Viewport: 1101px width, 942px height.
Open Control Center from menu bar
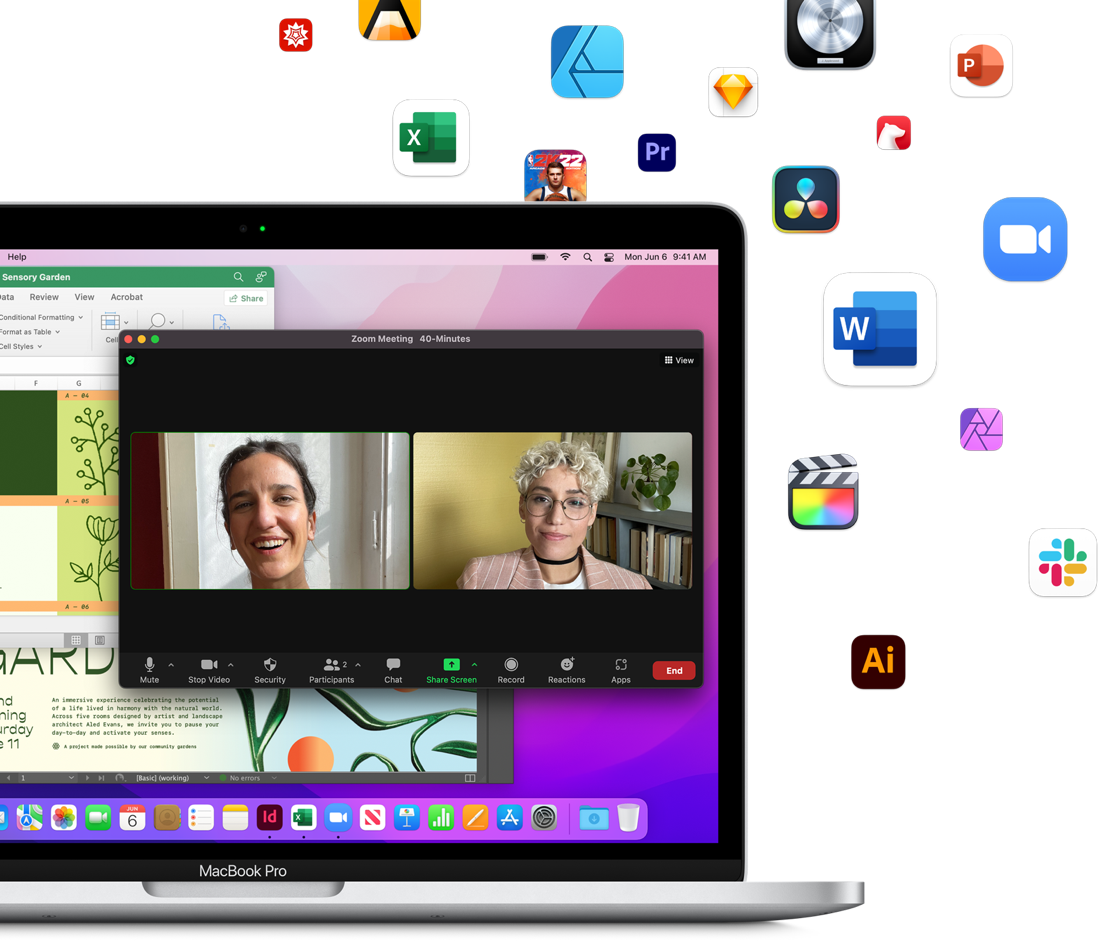609,257
